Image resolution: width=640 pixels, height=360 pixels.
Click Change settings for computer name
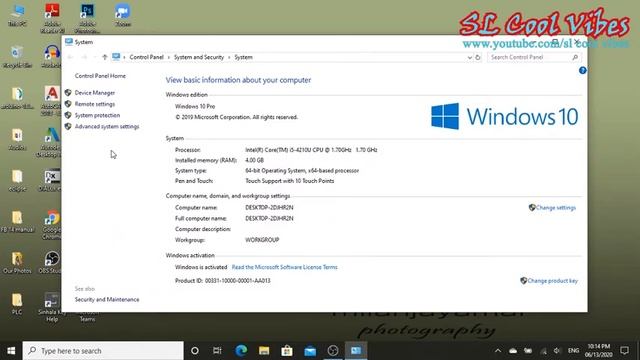pyautogui.click(x=556, y=208)
